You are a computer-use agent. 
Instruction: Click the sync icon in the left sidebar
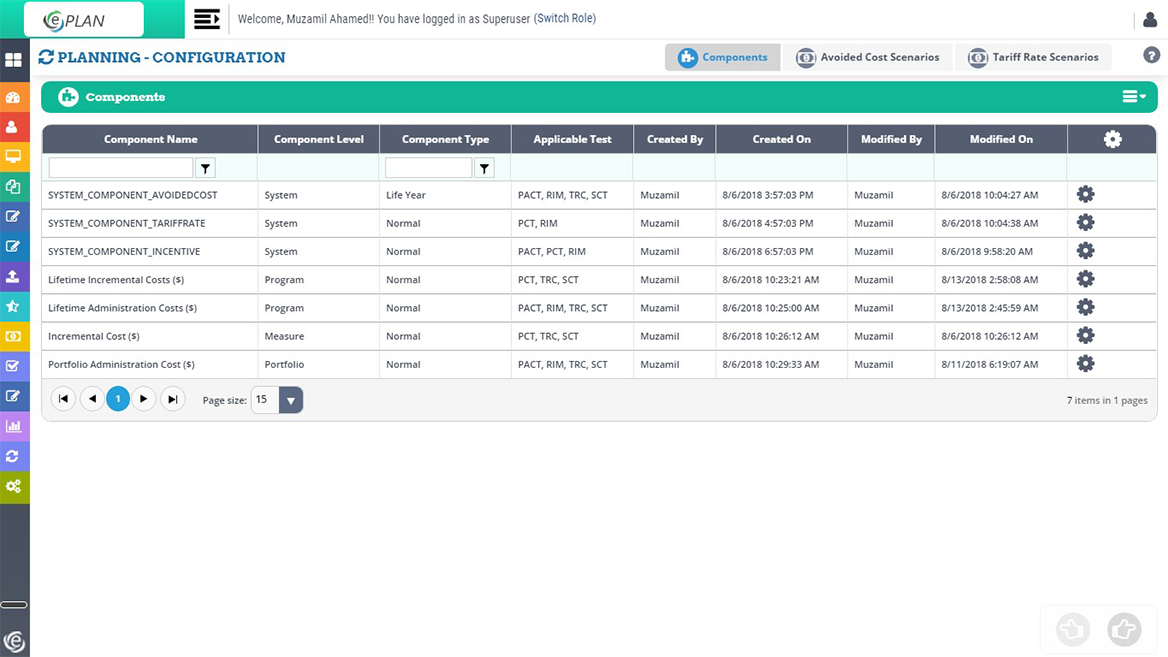[x=14, y=456]
